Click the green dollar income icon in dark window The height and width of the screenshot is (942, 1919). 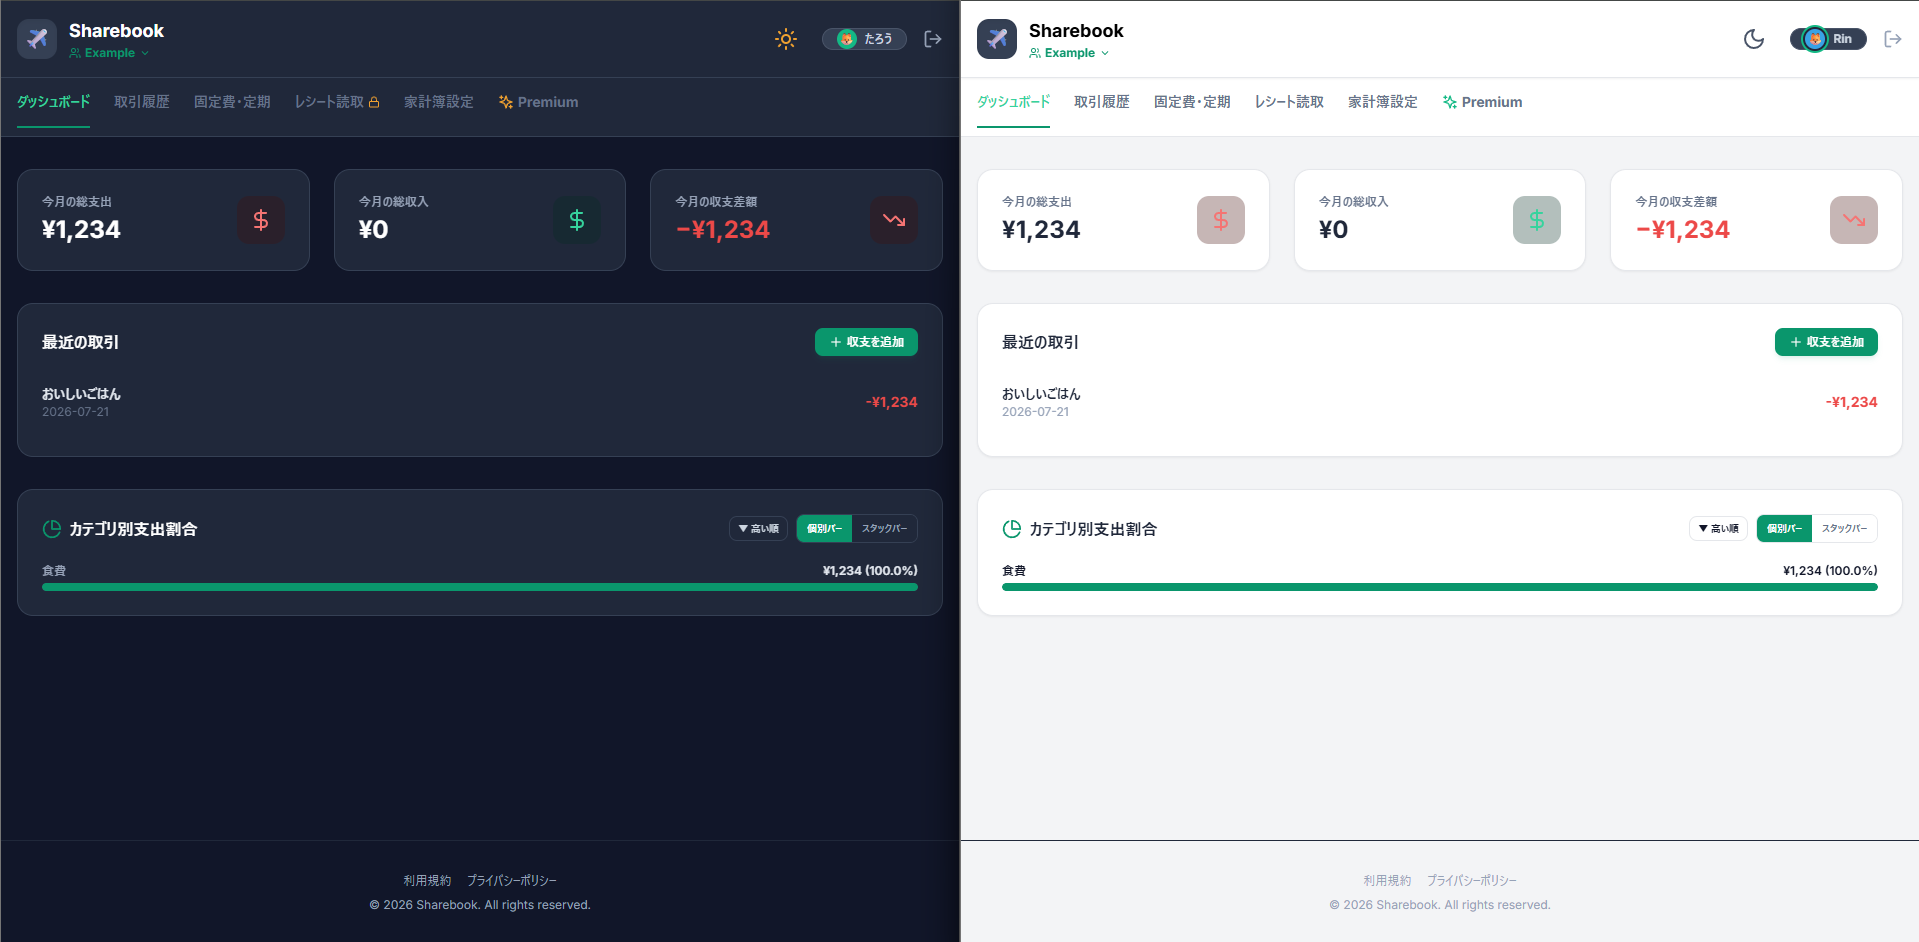(x=577, y=220)
